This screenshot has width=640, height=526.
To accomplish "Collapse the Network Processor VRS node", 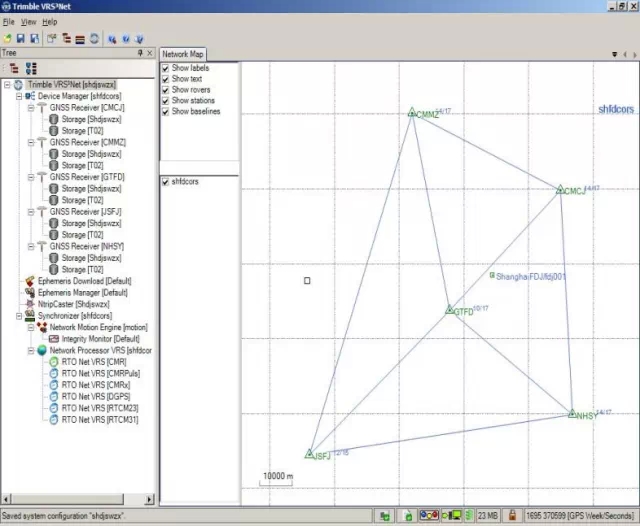I will (31, 351).
